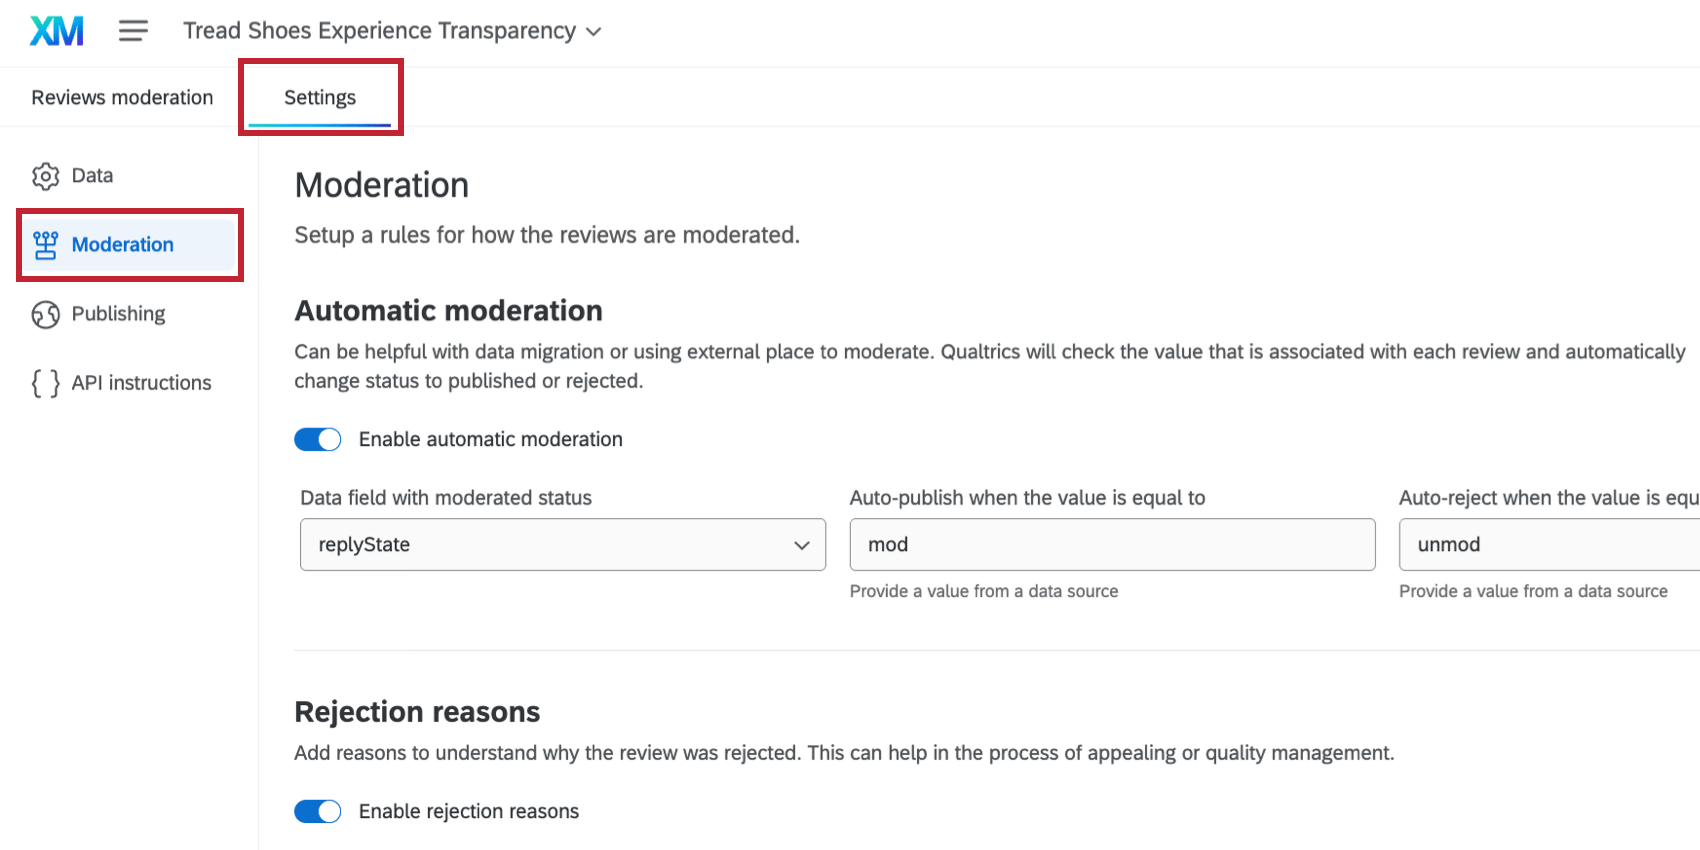Open API instructions page
This screenshot has width=1700, height=850.
click(x=141, y=382)
